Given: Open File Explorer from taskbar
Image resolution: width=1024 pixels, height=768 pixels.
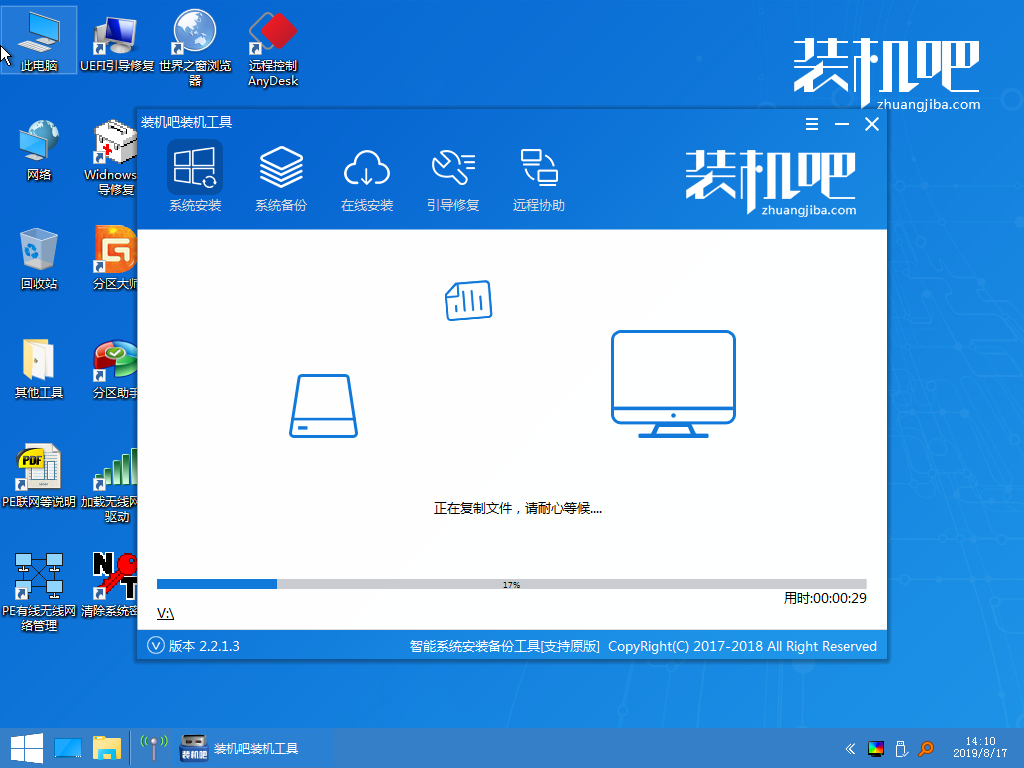Looking at the screenshot, I should pyautogui.click(x=107, y=747).
